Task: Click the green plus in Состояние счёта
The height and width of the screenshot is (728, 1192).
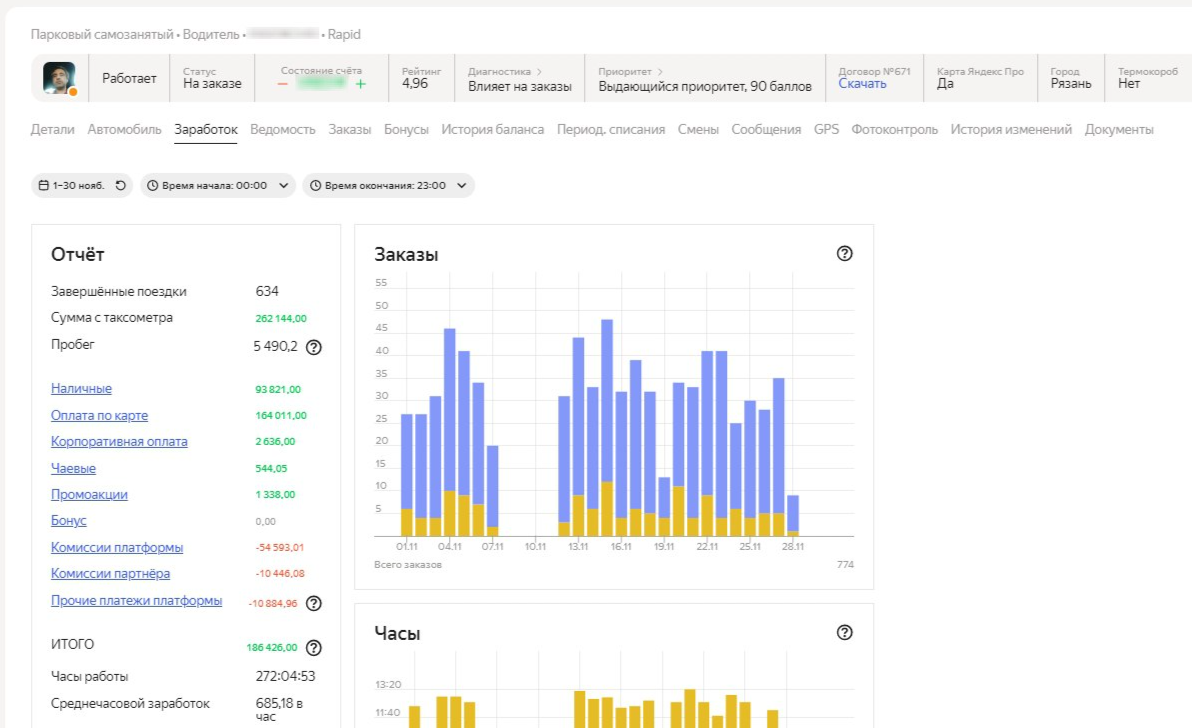Action: tap(361, 84)
